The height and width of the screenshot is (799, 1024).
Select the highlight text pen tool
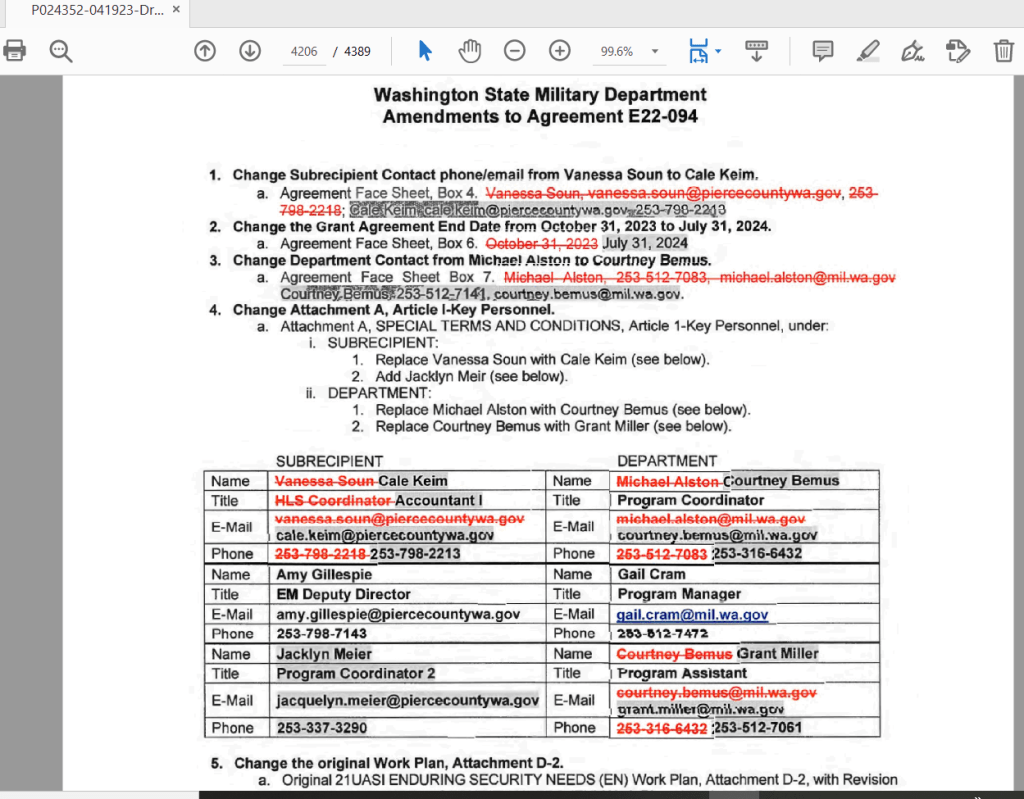pos(868,51)
